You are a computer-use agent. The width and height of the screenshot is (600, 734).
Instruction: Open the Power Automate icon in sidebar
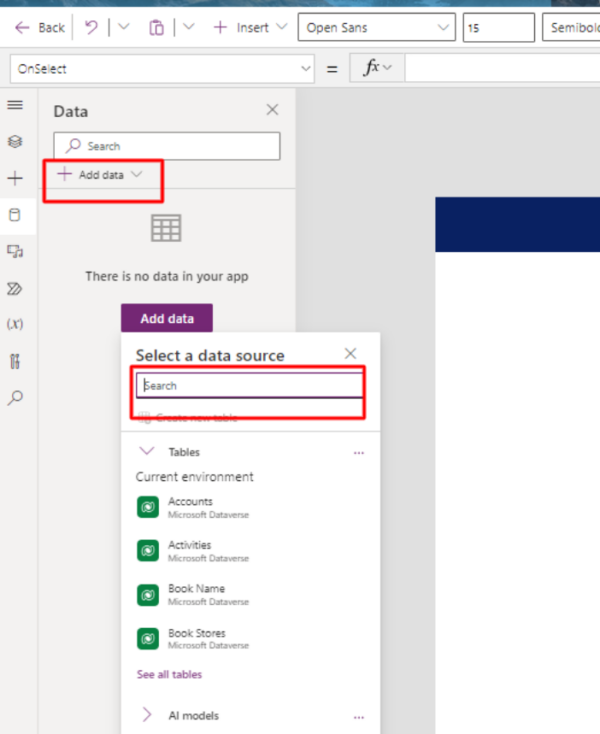tap(15, 288)
